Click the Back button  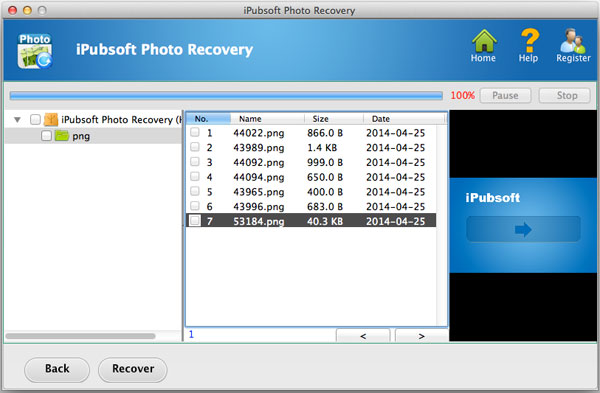57,369
